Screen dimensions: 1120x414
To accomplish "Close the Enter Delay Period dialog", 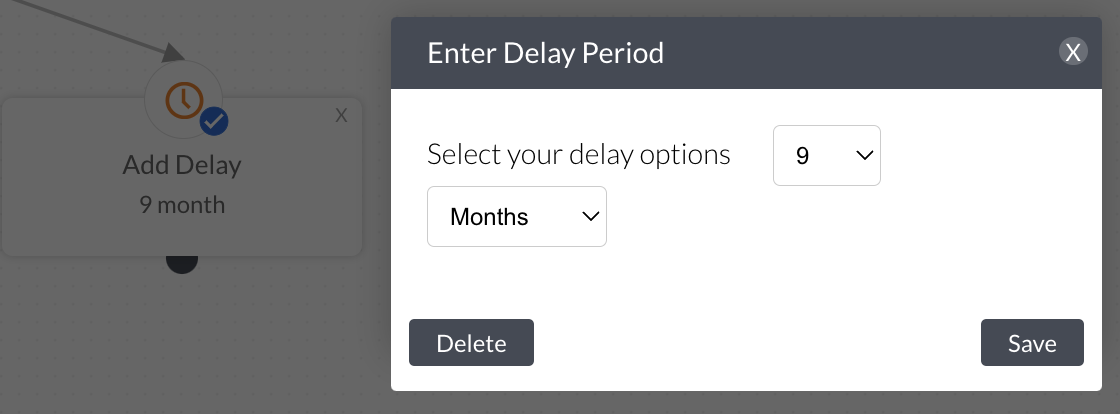I will click(1073, 53).
